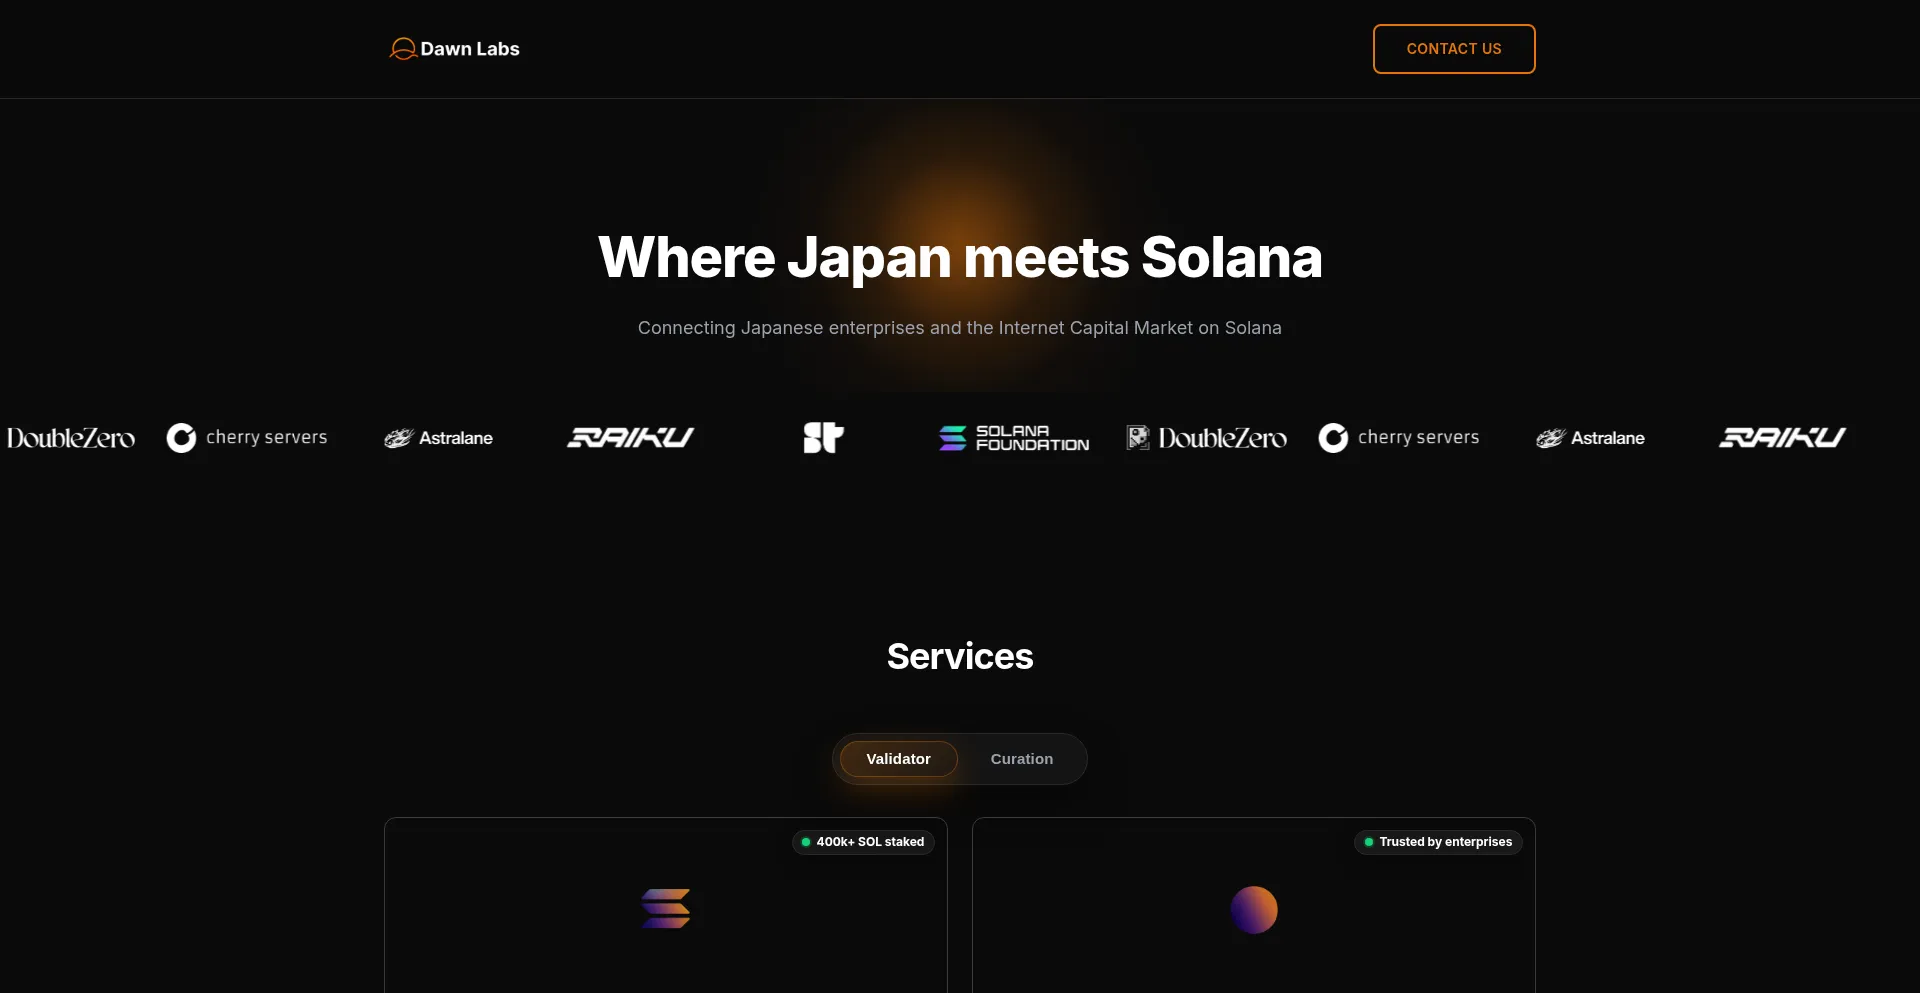
Task: Click the Services section heading
Action: (960, 656)
